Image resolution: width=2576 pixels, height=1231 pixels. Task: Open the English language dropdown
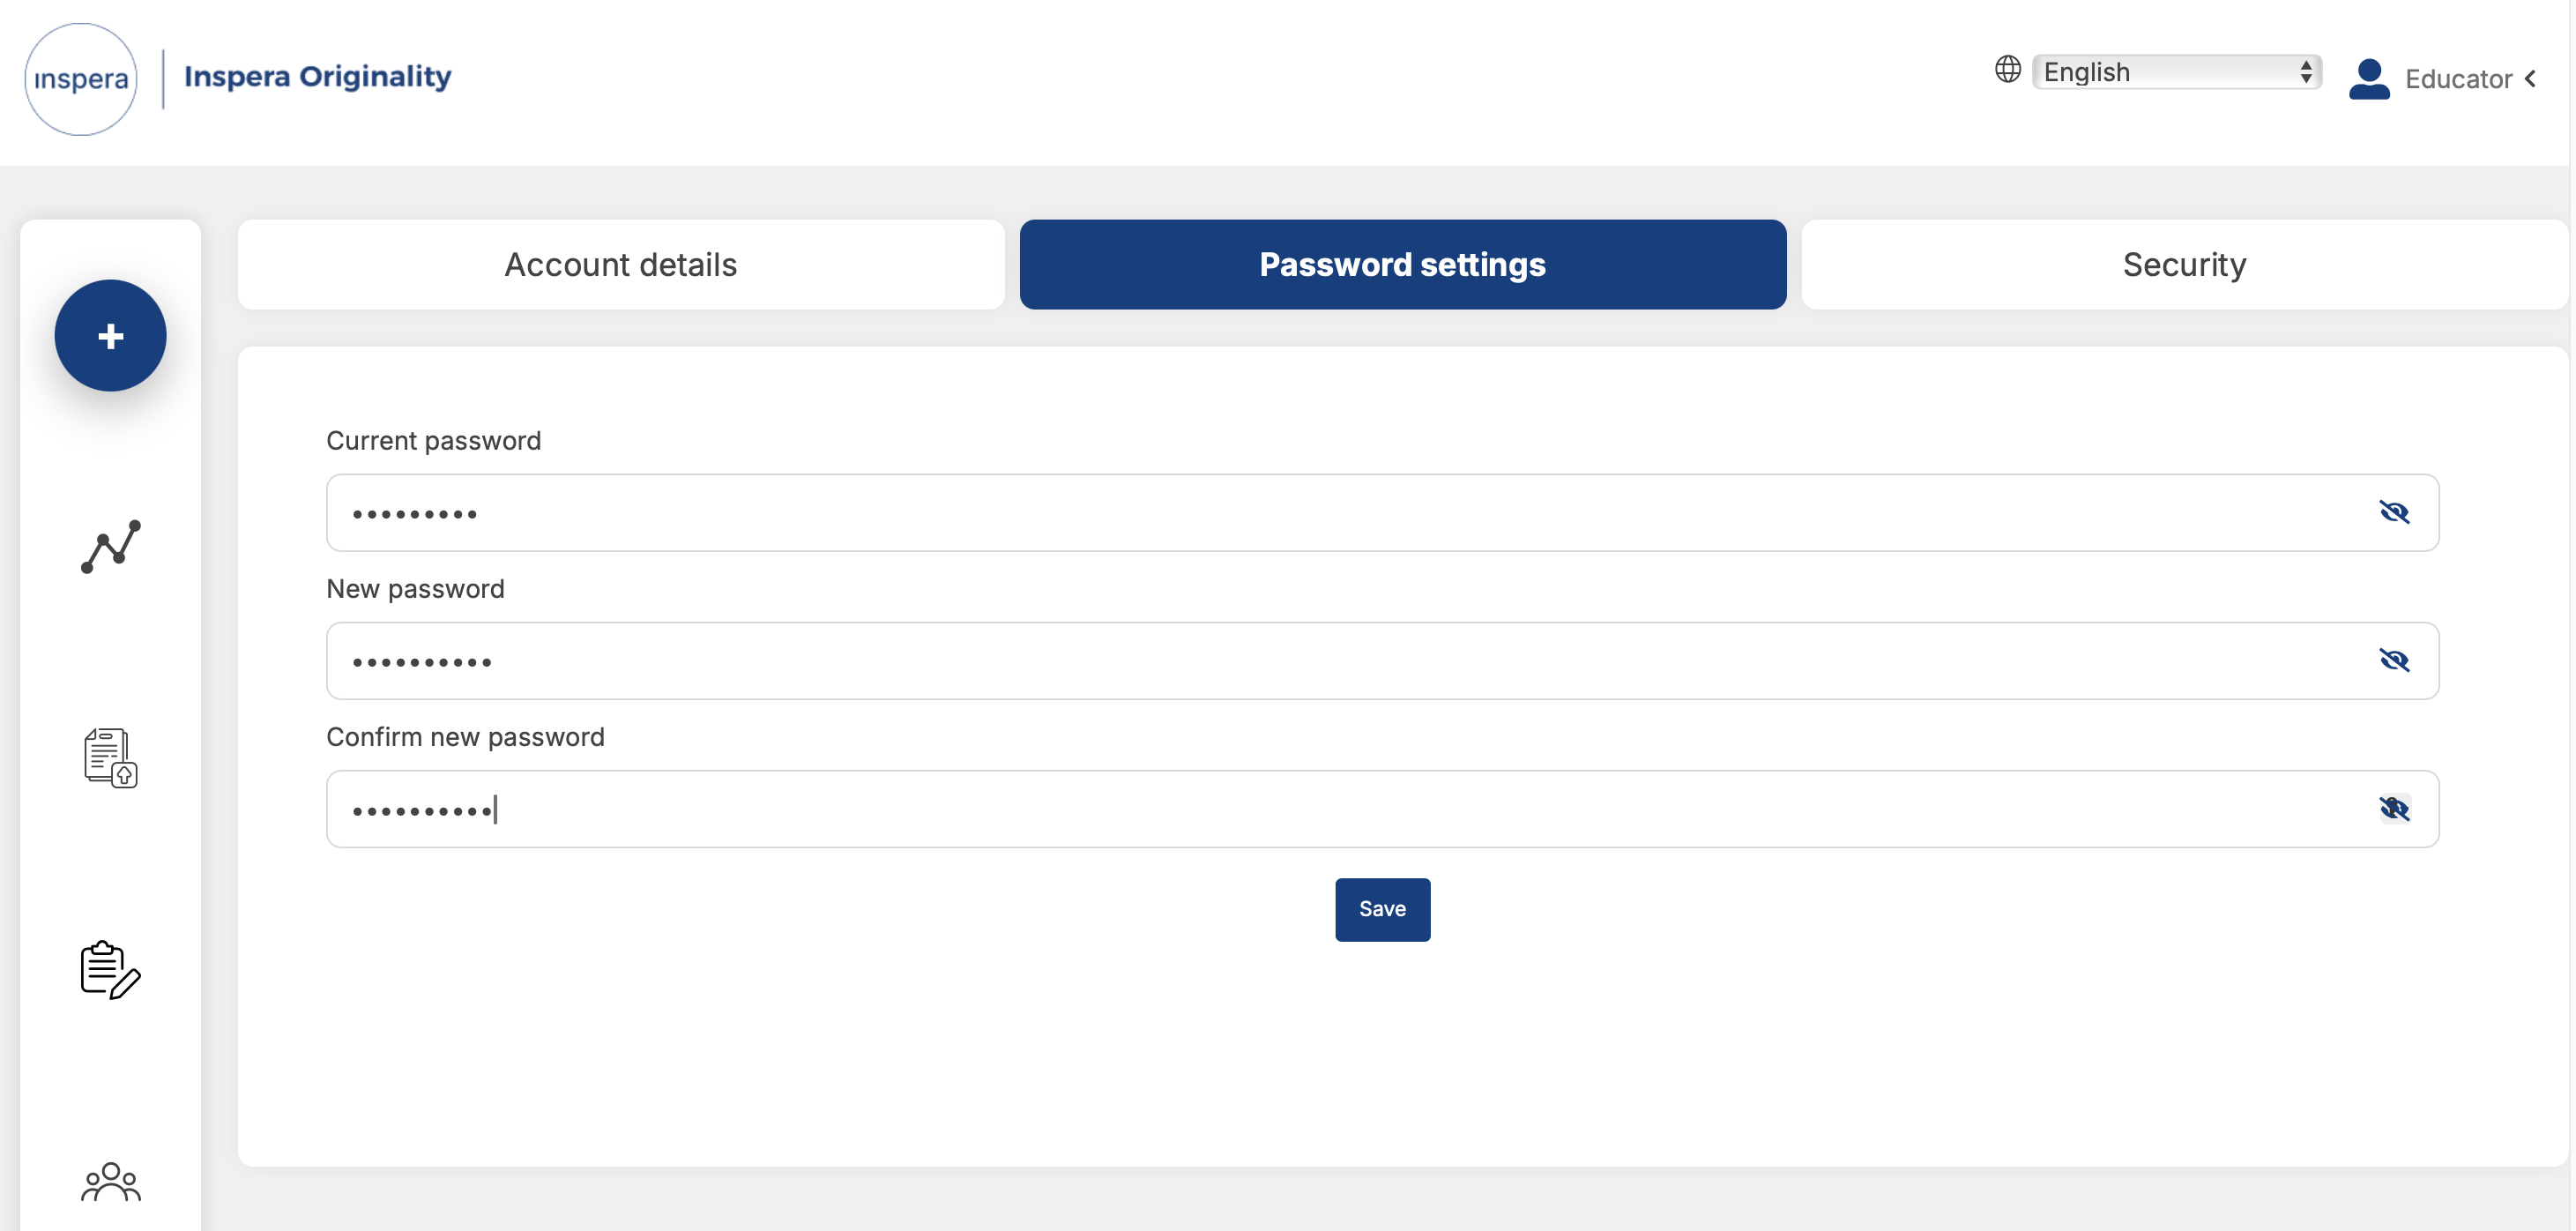click(2176, 72)
